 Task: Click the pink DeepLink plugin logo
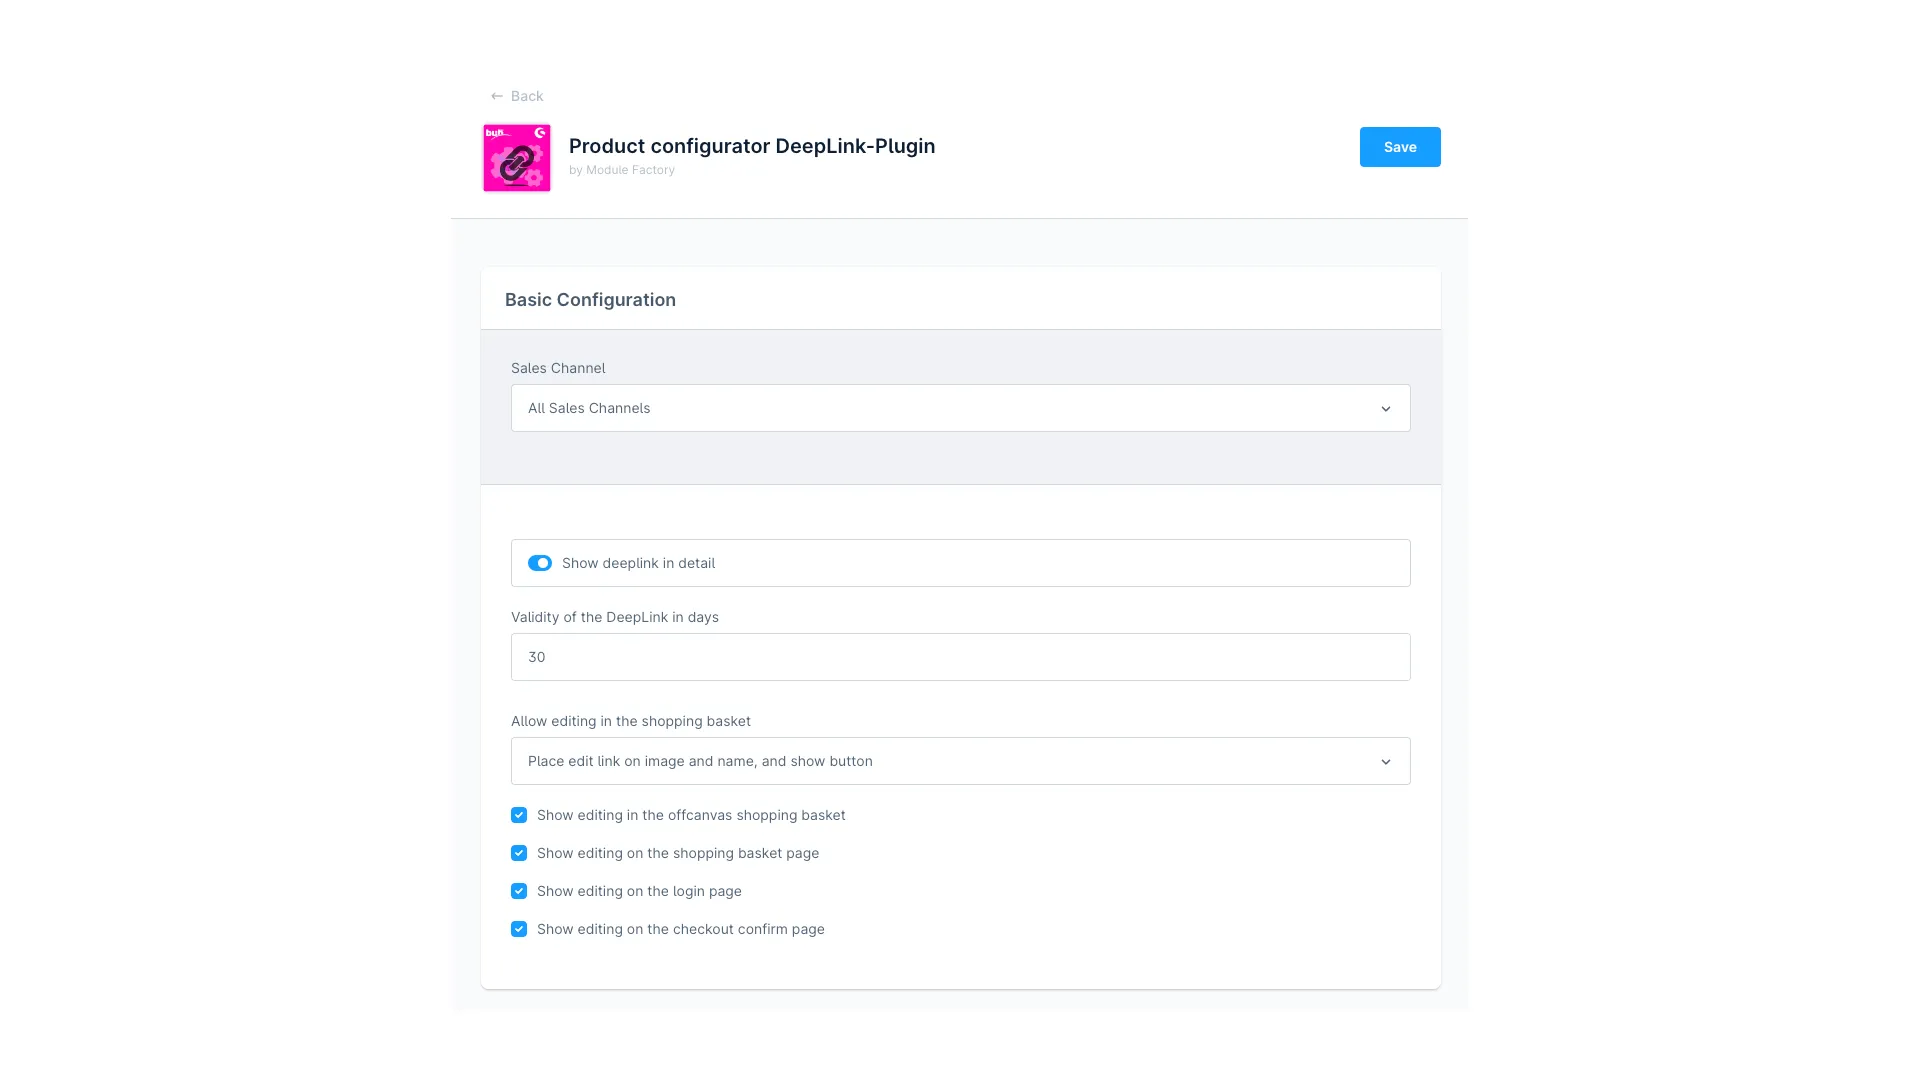pos(516,157)
